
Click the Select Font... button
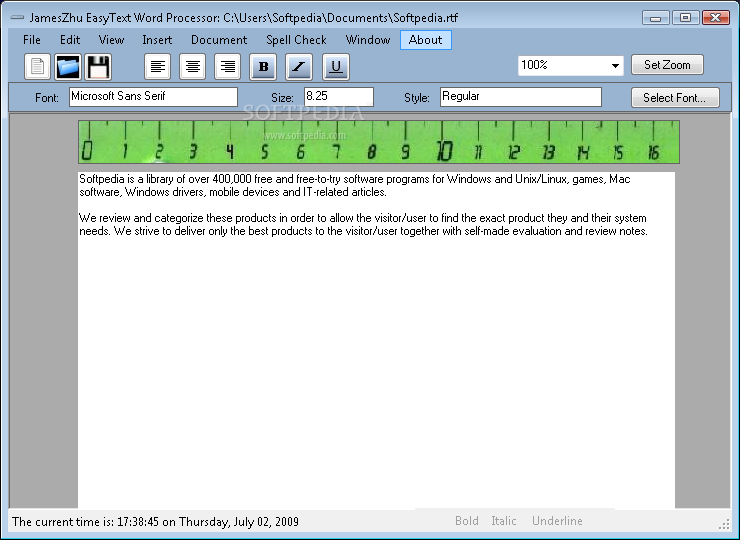point(675,98)
